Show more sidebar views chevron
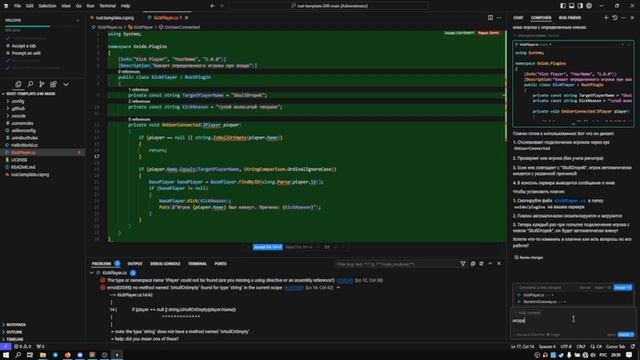The image size is (640, 360). (66, 84)
